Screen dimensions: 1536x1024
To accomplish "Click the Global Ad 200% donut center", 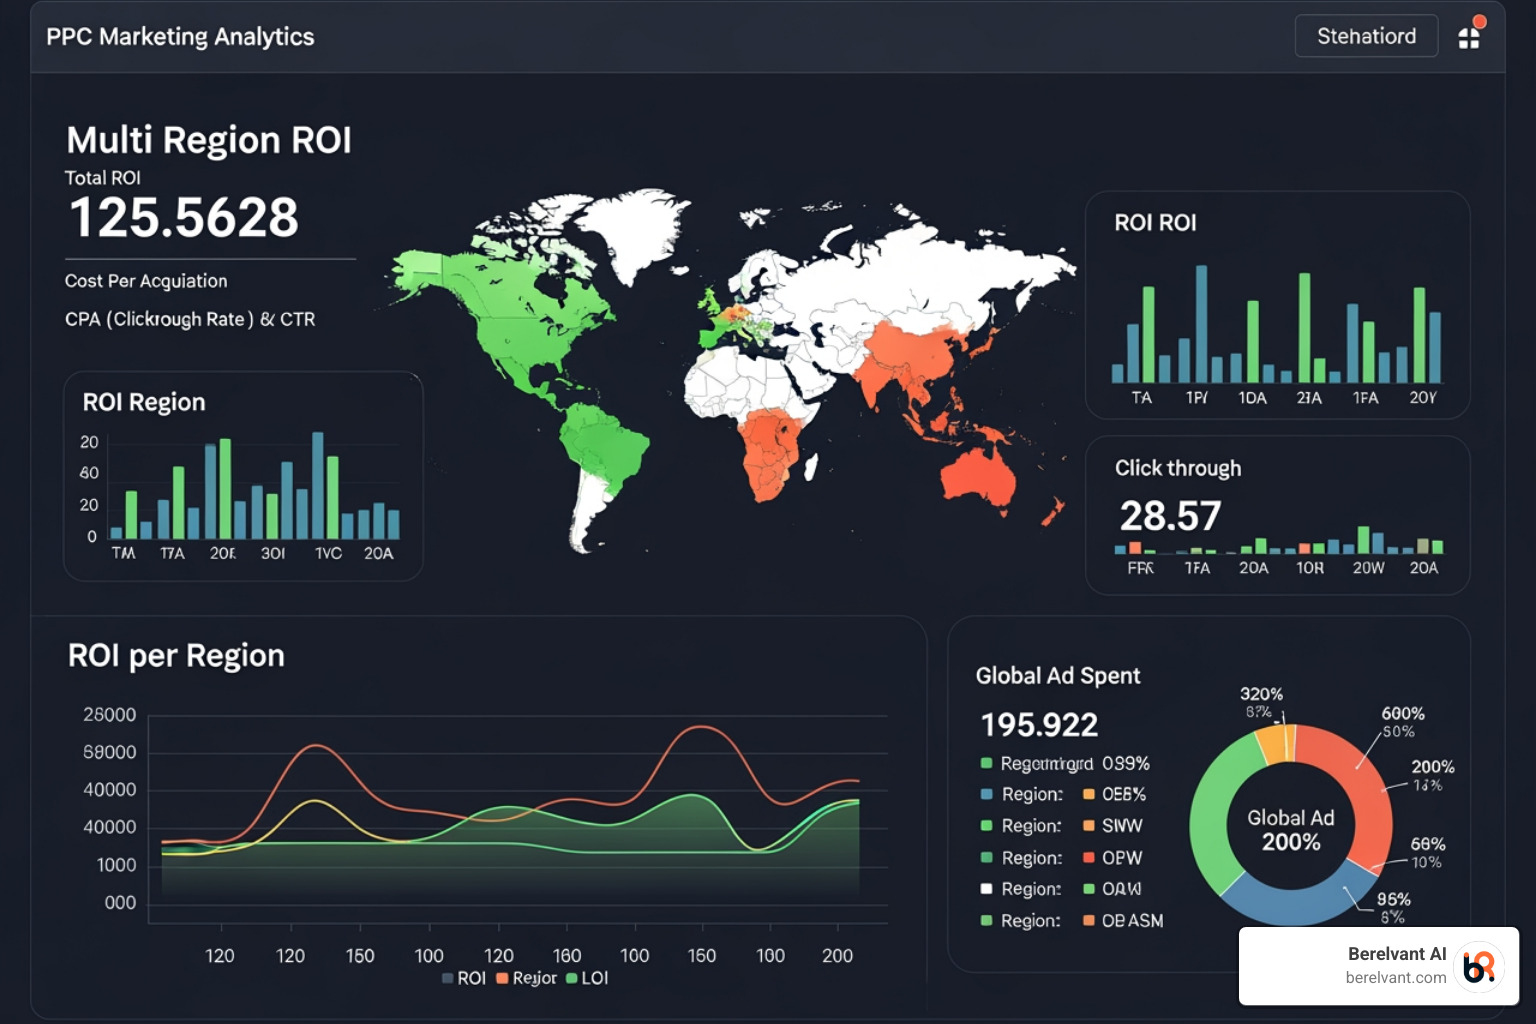I will [1290, 829].
